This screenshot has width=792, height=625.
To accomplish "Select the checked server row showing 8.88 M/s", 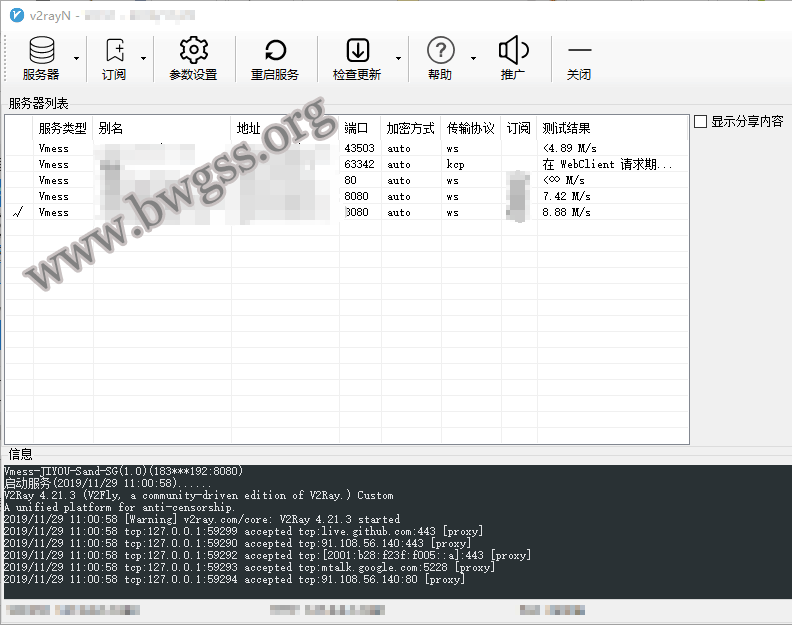I will 346,212.
